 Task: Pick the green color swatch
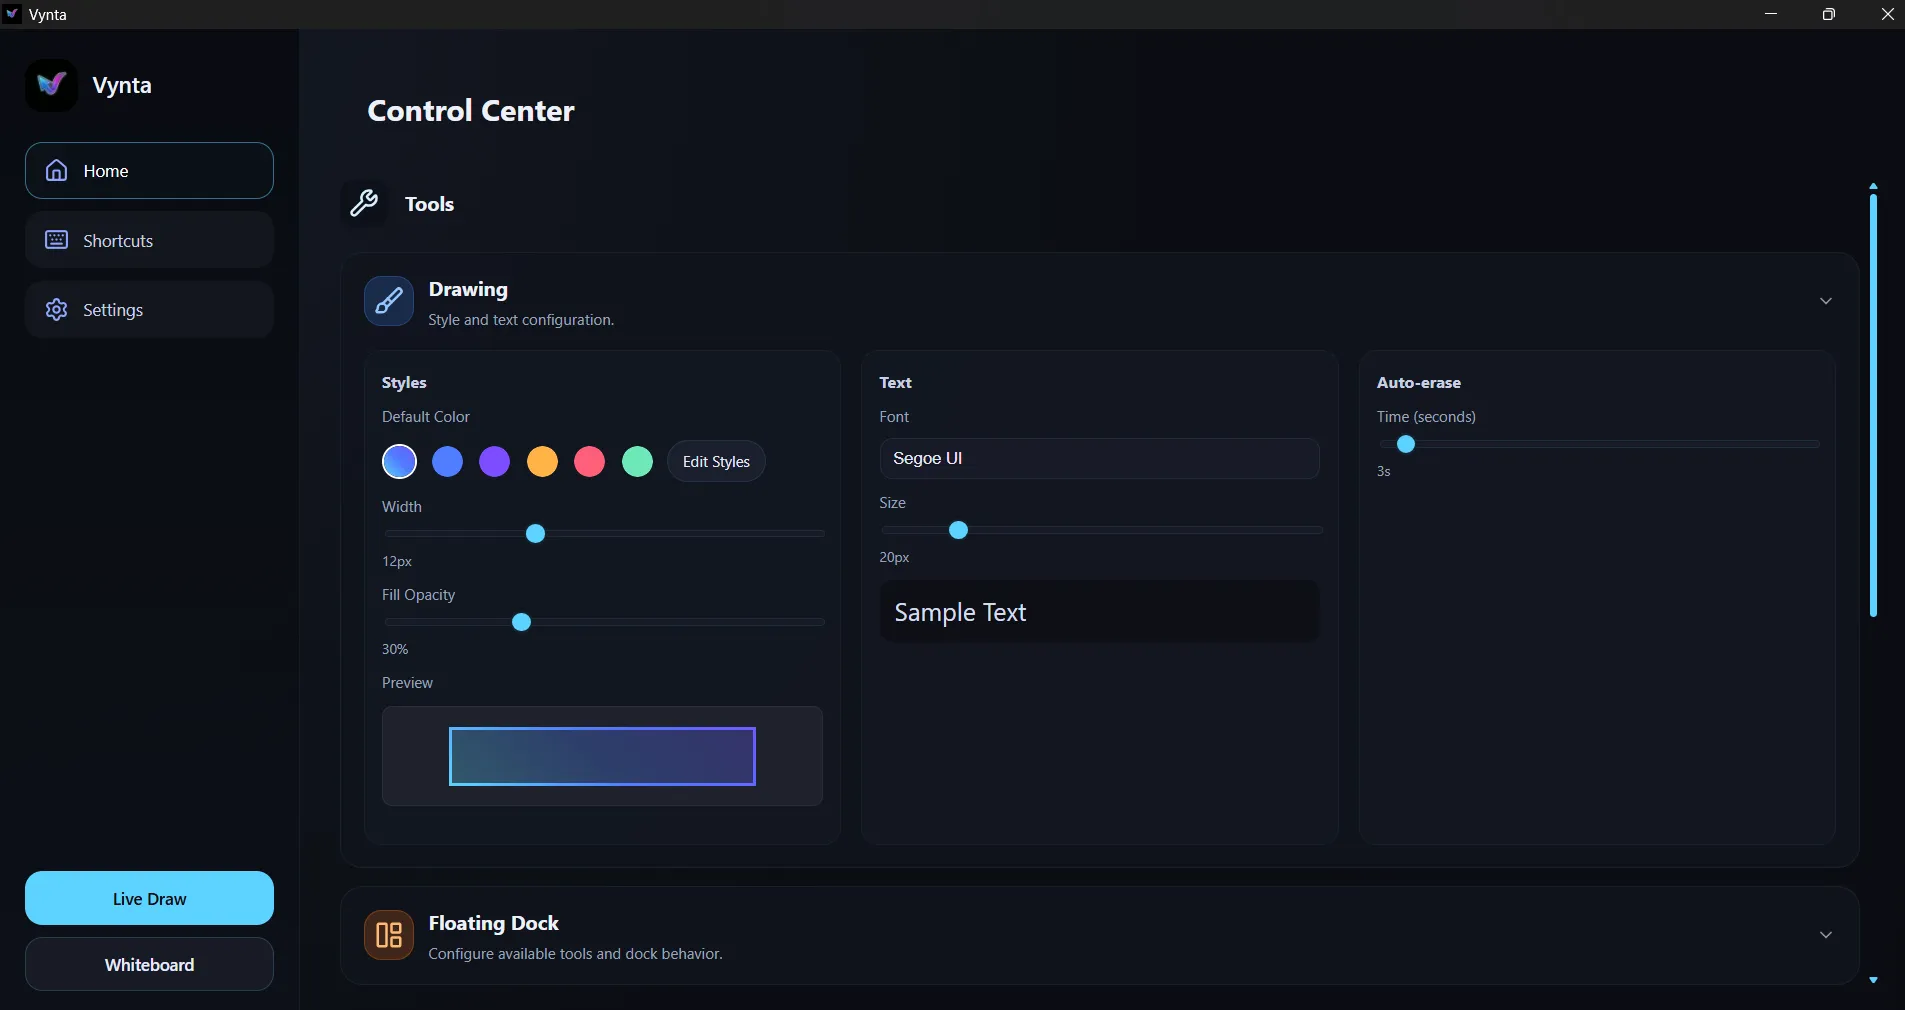(637, 461)
